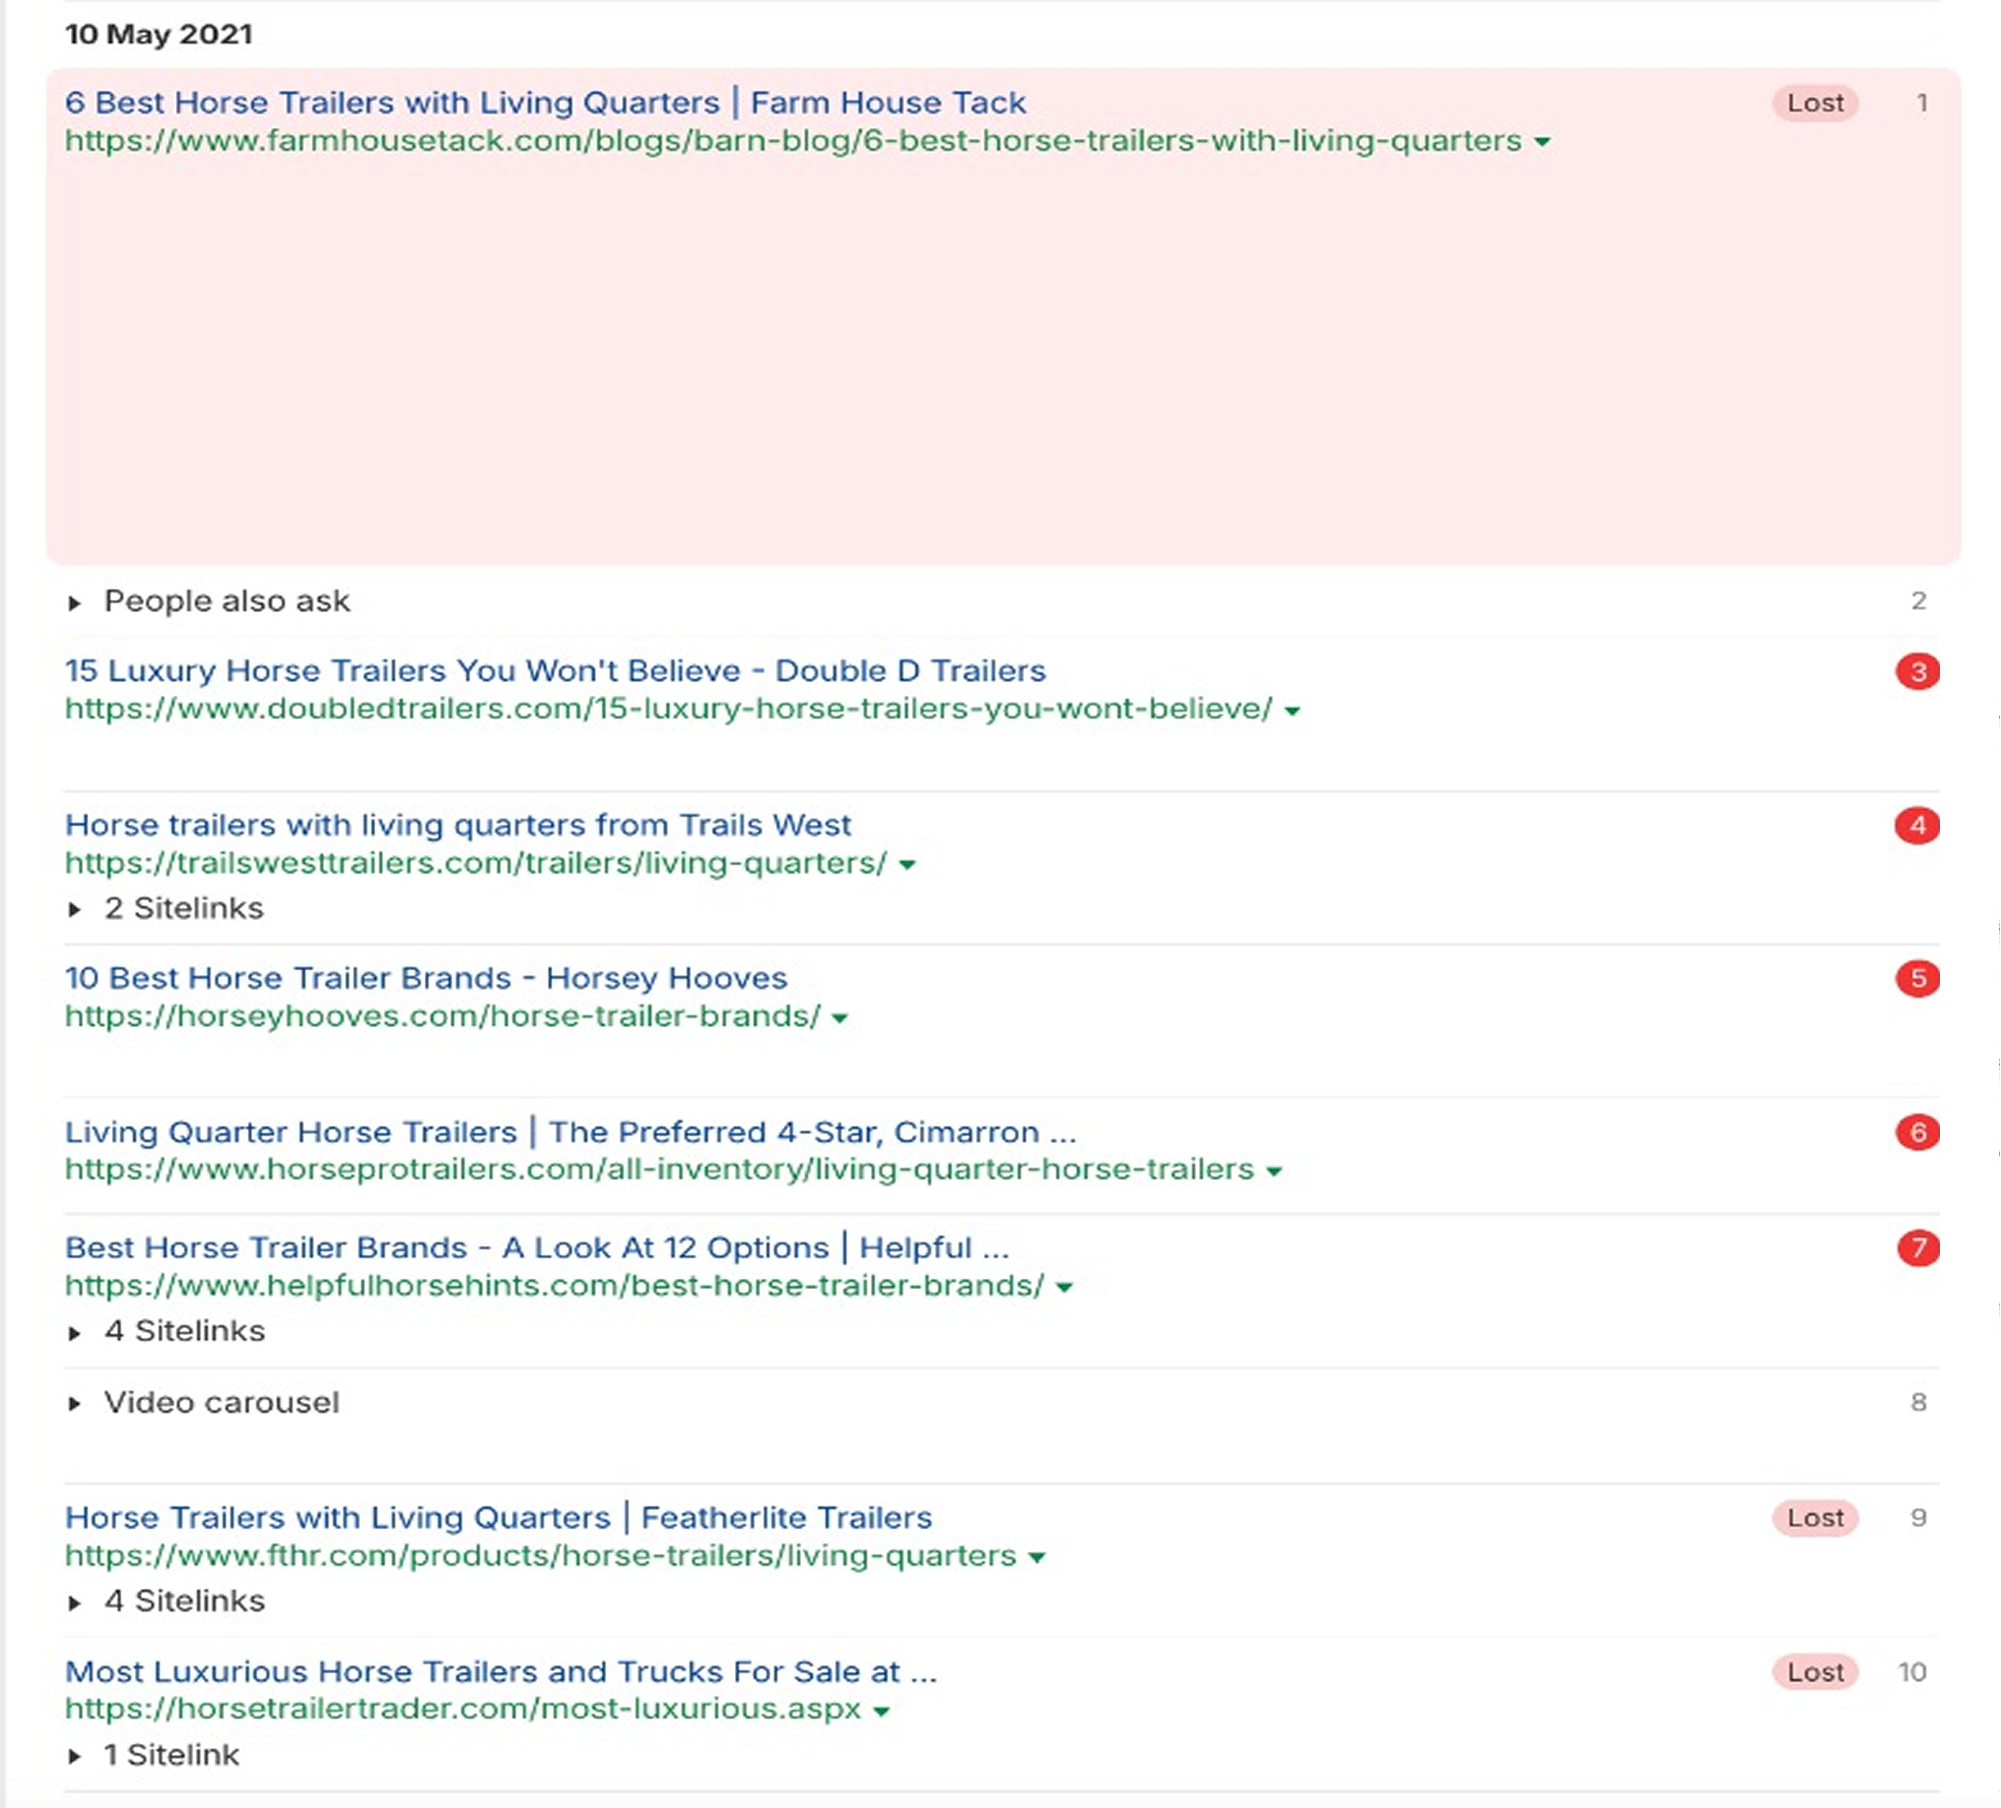Screen dimensions: 2001x1808
Task: Click the red position 4 badge
Action: click(x=1917, y=826)
